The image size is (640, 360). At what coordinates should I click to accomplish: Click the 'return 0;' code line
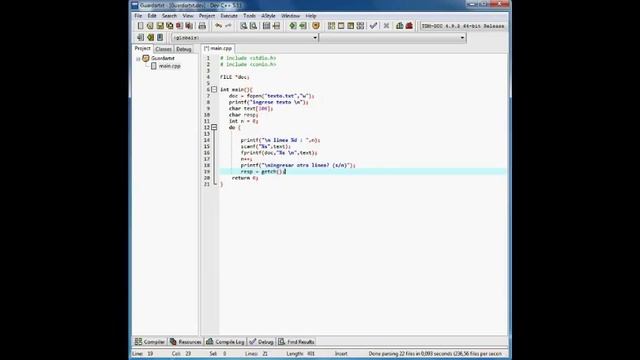point(245,178)
